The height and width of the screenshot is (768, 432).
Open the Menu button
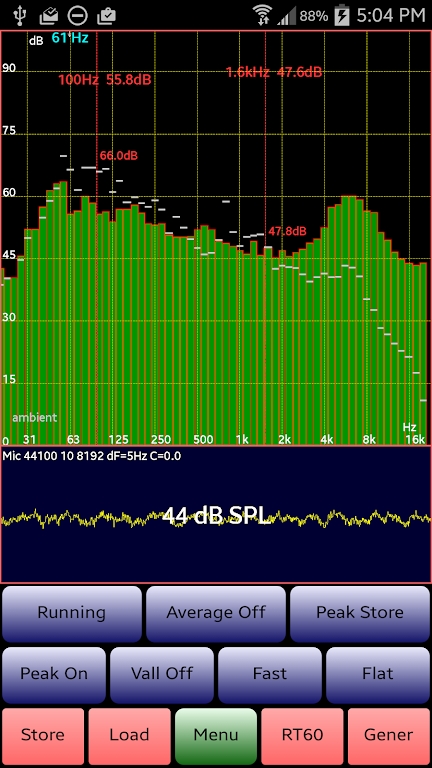click(216, 735)
